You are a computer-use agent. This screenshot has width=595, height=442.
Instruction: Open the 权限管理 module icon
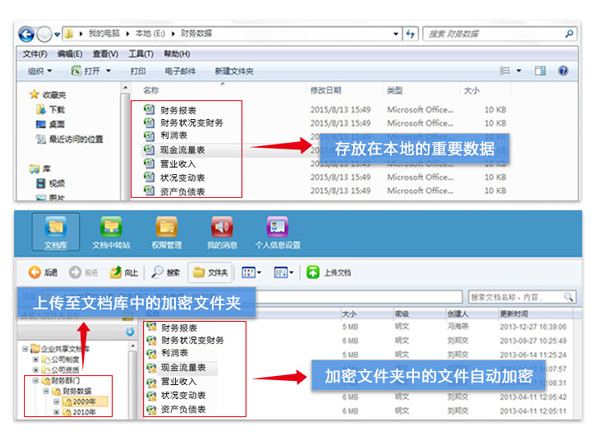pyautogui.click(x=167, y=232)
